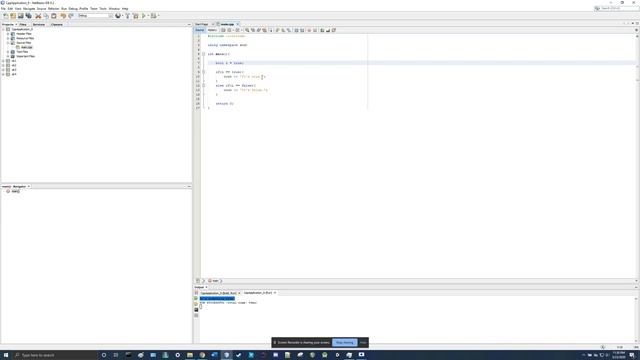This screenshot has width=640, height=360.
Task: Click the Search field at top right
Action: [x=616, y=8]
